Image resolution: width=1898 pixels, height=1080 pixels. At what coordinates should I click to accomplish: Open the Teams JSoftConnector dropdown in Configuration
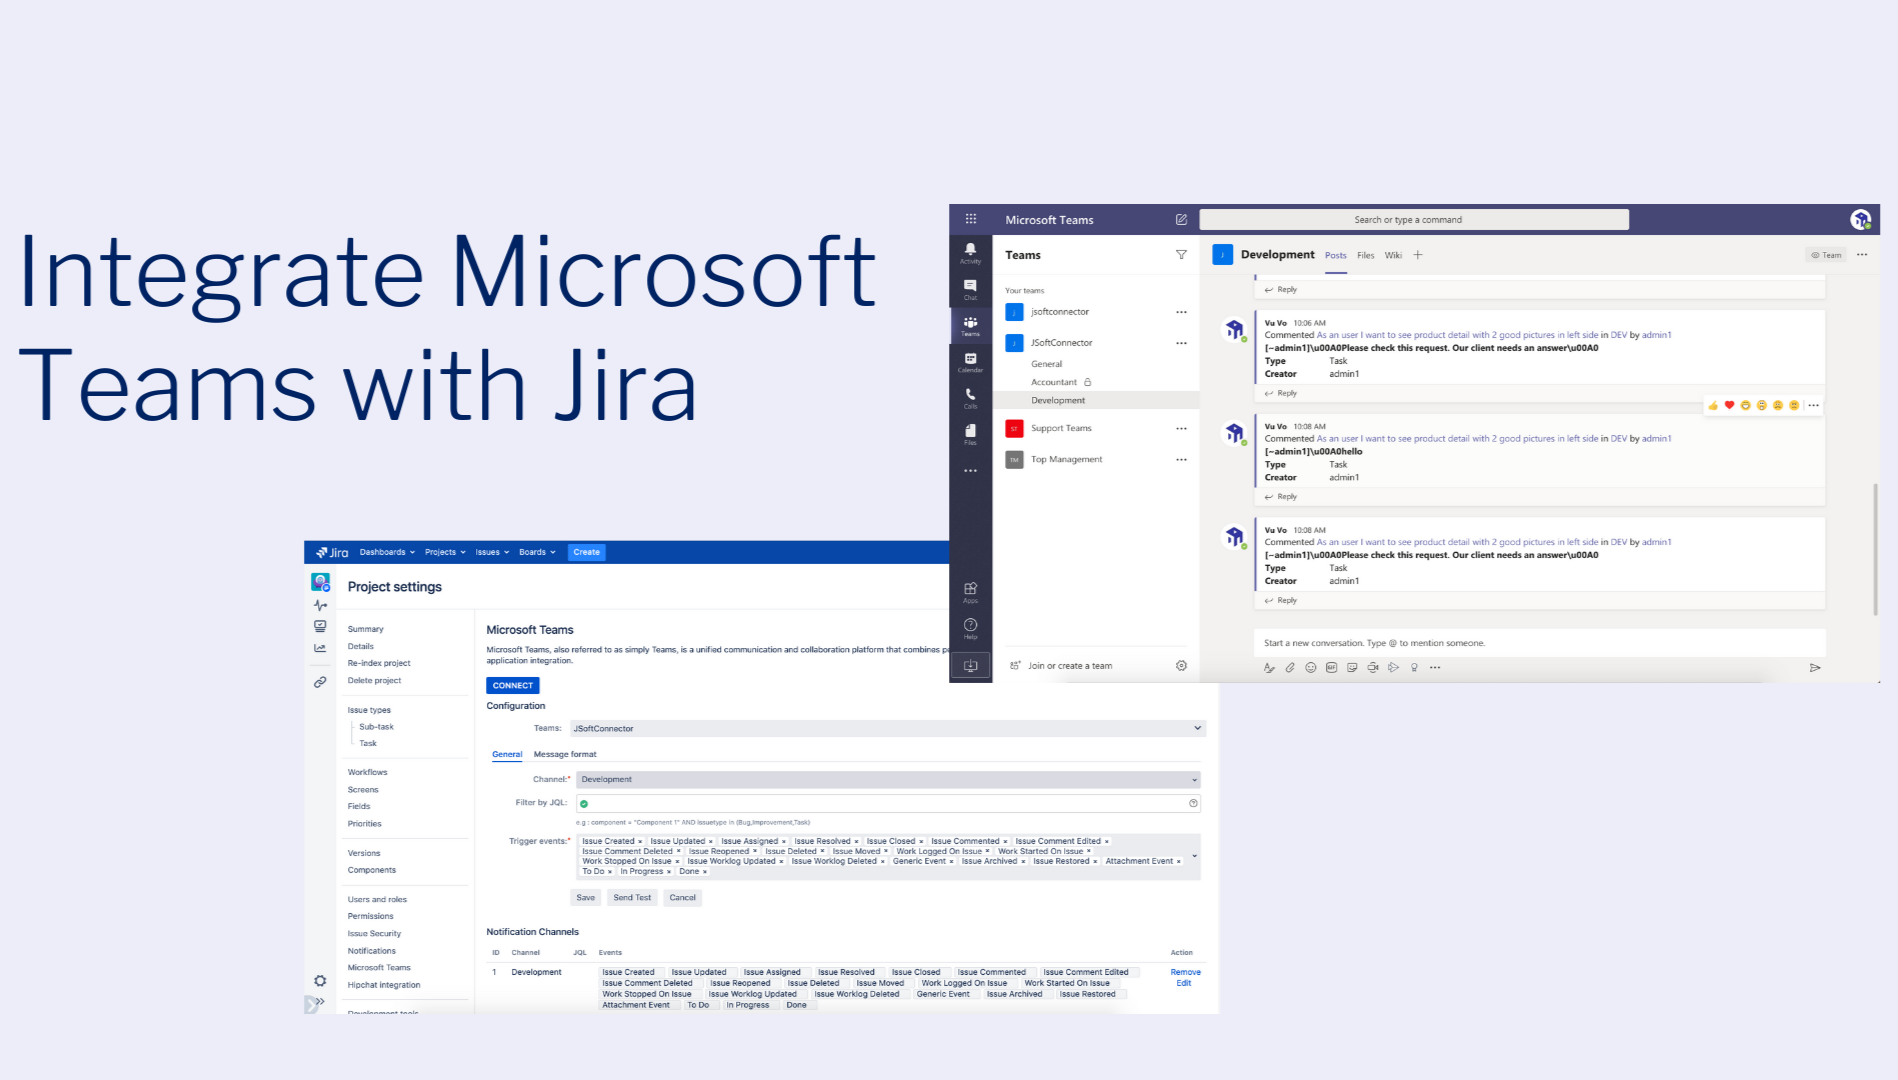pos(888,728)
